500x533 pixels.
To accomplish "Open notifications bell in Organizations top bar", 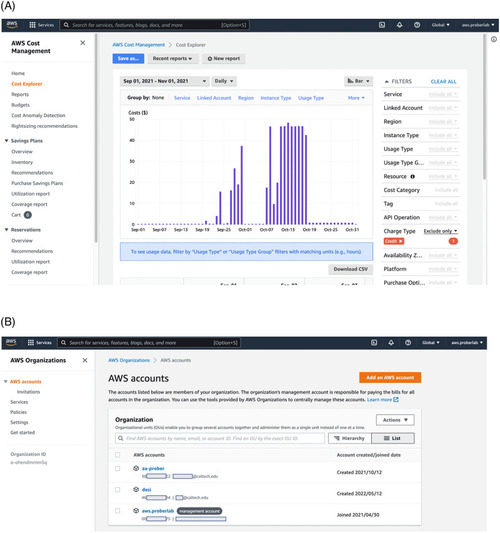I will coord(391,343).
